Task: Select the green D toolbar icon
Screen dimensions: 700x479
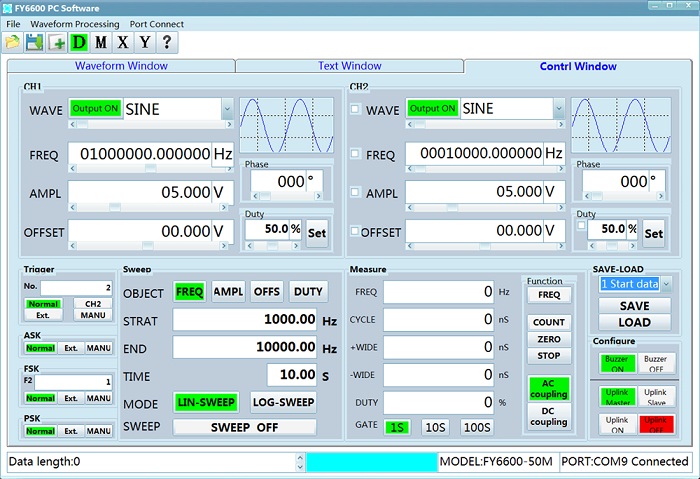Action: click(78, 42)
